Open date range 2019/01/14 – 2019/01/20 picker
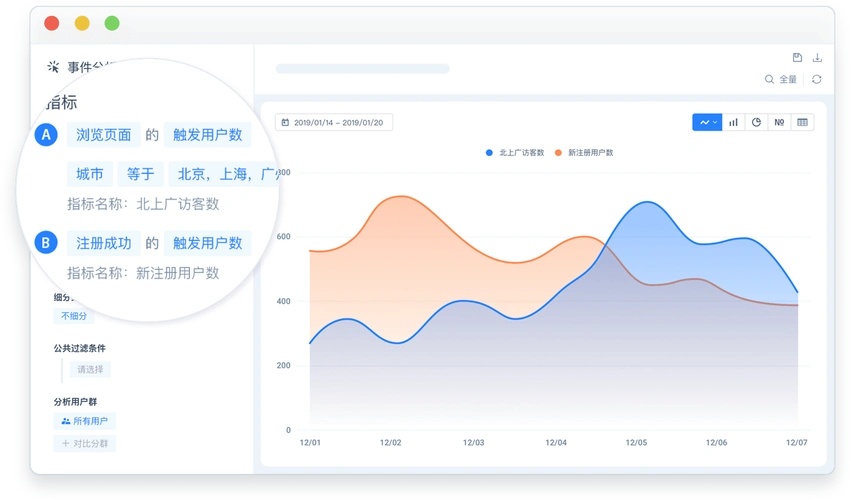851x500 pixels. (x=334, y=123)
